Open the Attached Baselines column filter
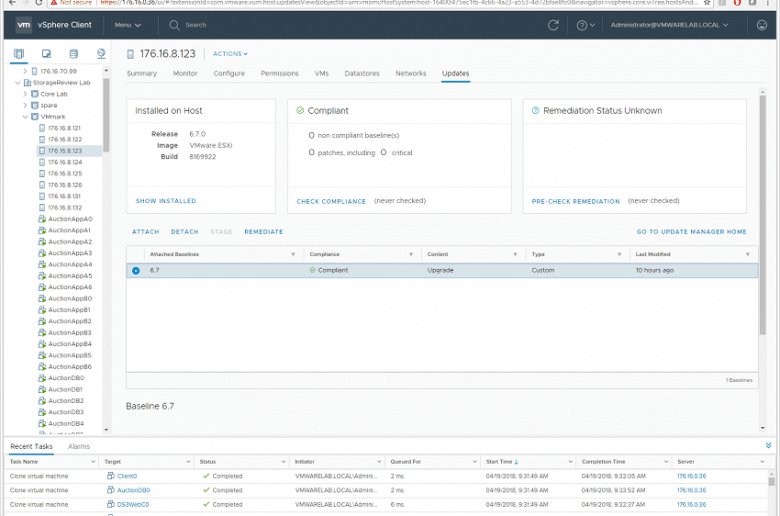The image size is (780, 516). 293,254
